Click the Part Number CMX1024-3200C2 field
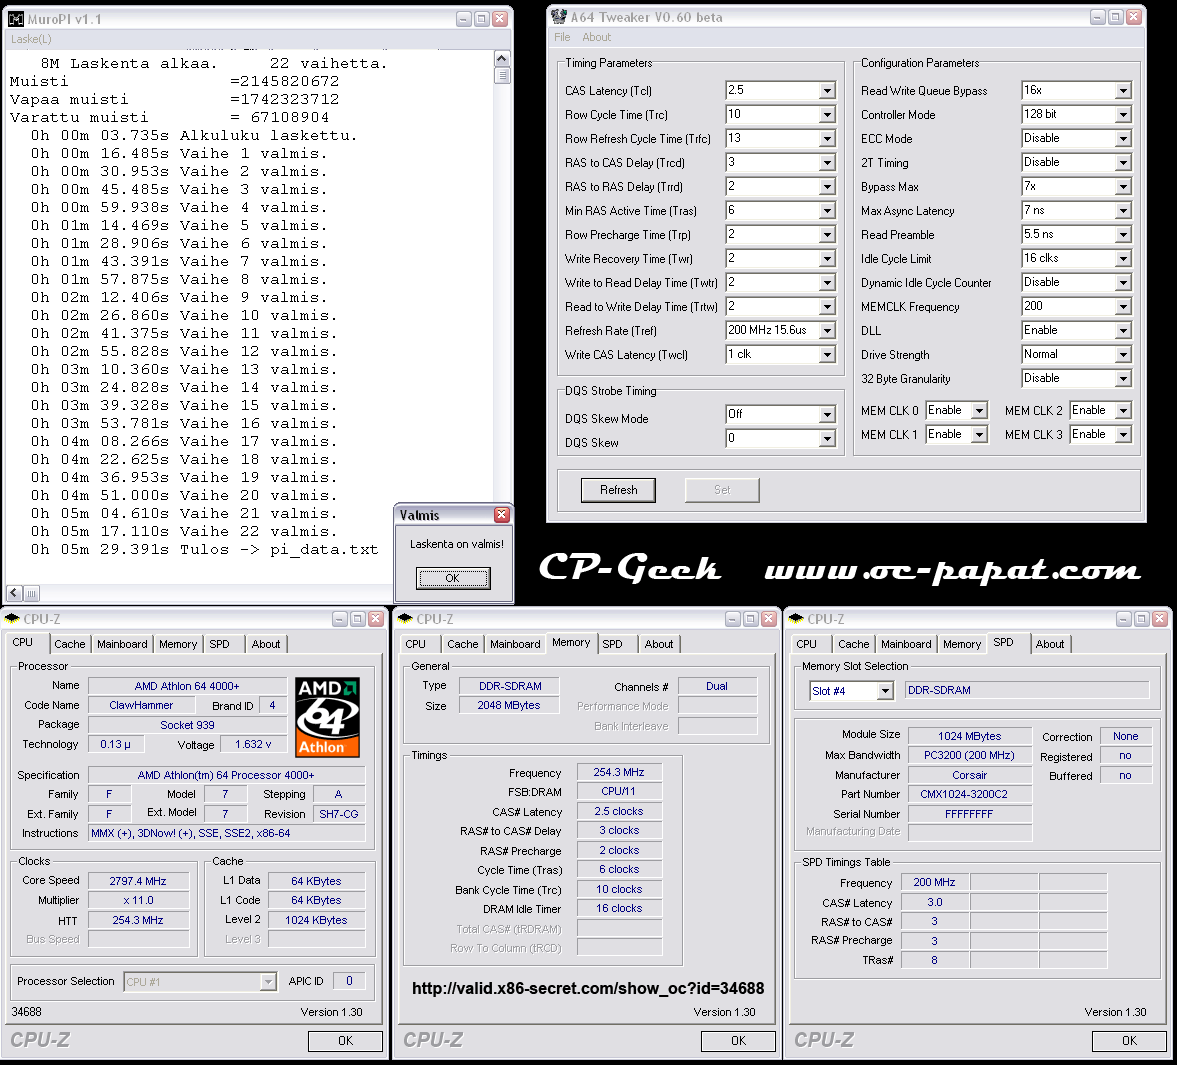This screenshot has width=1177, height=1065. pos(970,794)
